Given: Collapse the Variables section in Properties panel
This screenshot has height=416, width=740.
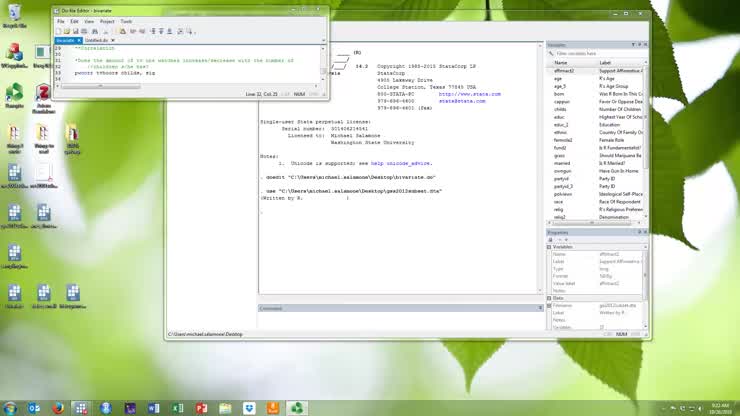Looking at the screenshot, I should point(550,248).
